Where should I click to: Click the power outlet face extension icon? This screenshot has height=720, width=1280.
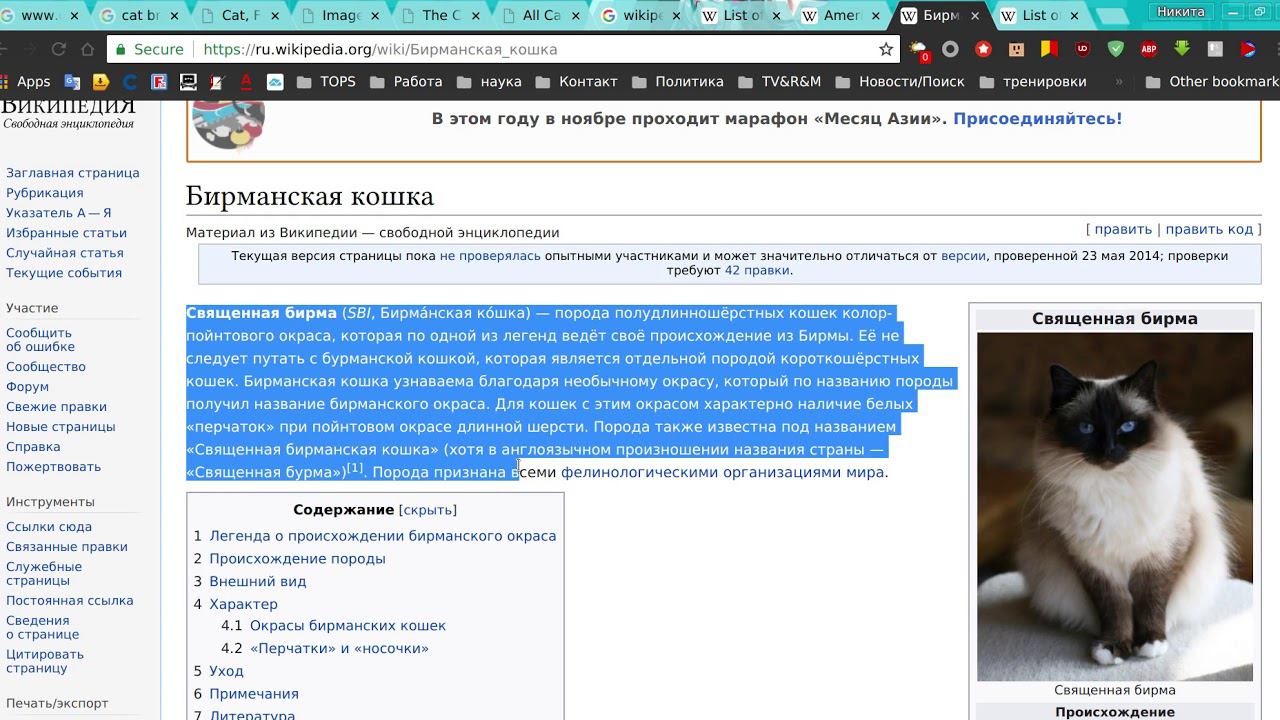1016,49
